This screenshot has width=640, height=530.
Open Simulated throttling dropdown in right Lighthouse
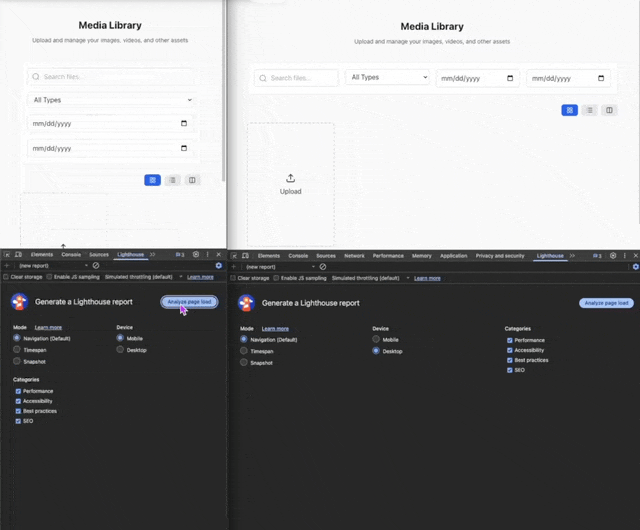370,278
